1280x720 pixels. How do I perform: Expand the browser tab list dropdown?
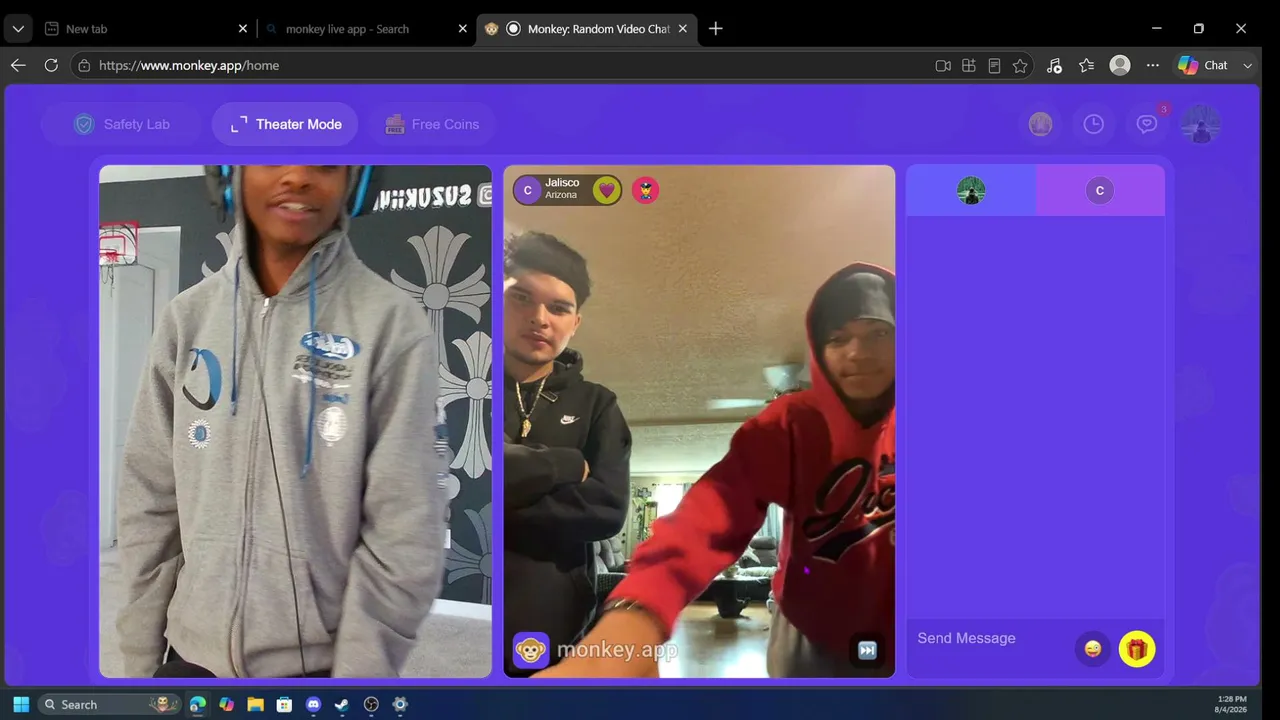(x=18, y=29)
